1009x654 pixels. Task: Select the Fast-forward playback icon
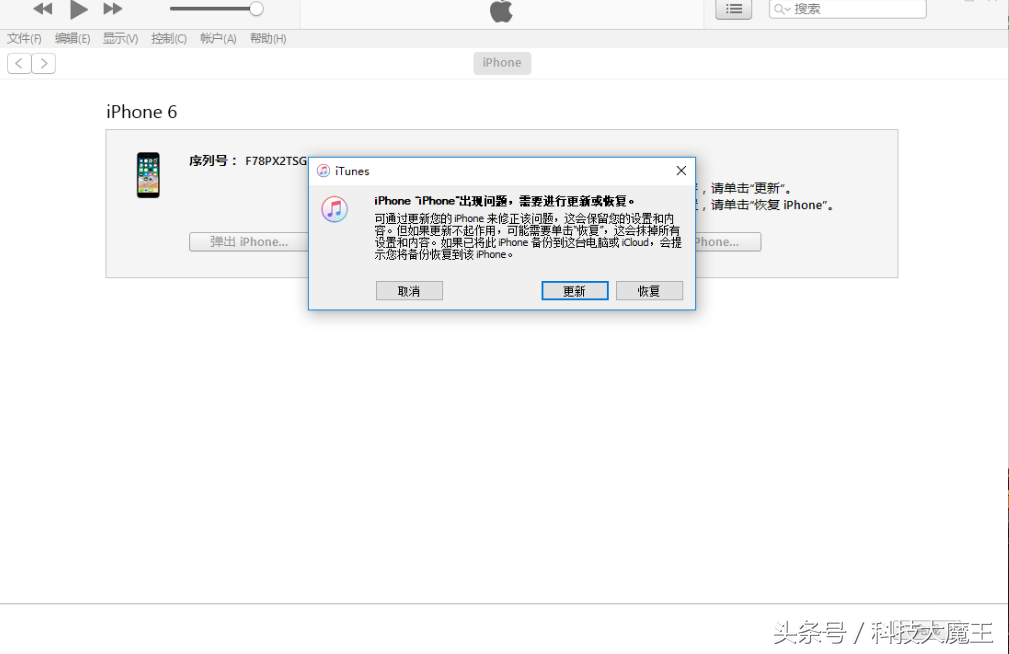(113, 11)
